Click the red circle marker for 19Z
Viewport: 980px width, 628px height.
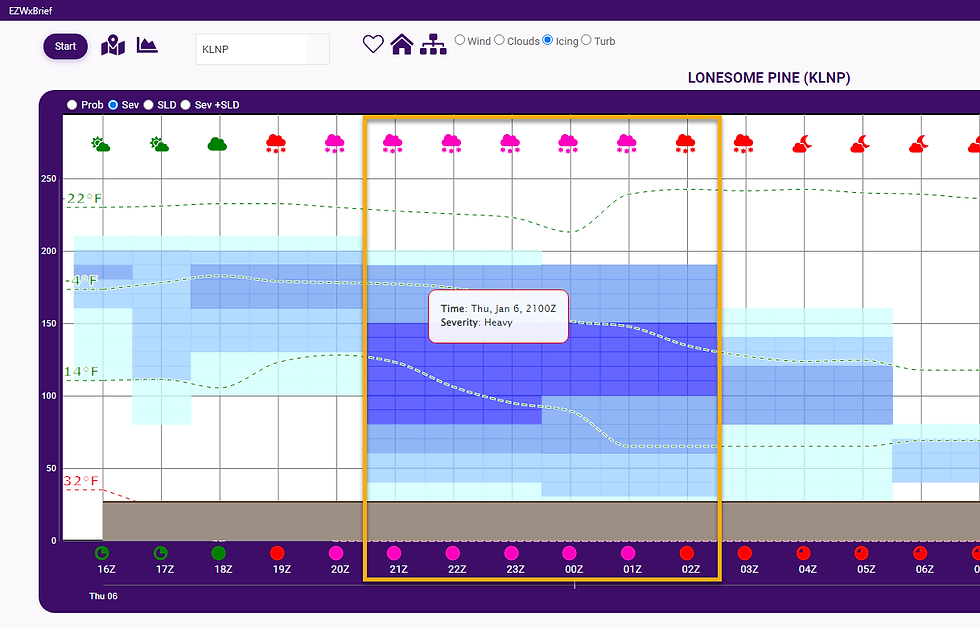pos(277,553)
